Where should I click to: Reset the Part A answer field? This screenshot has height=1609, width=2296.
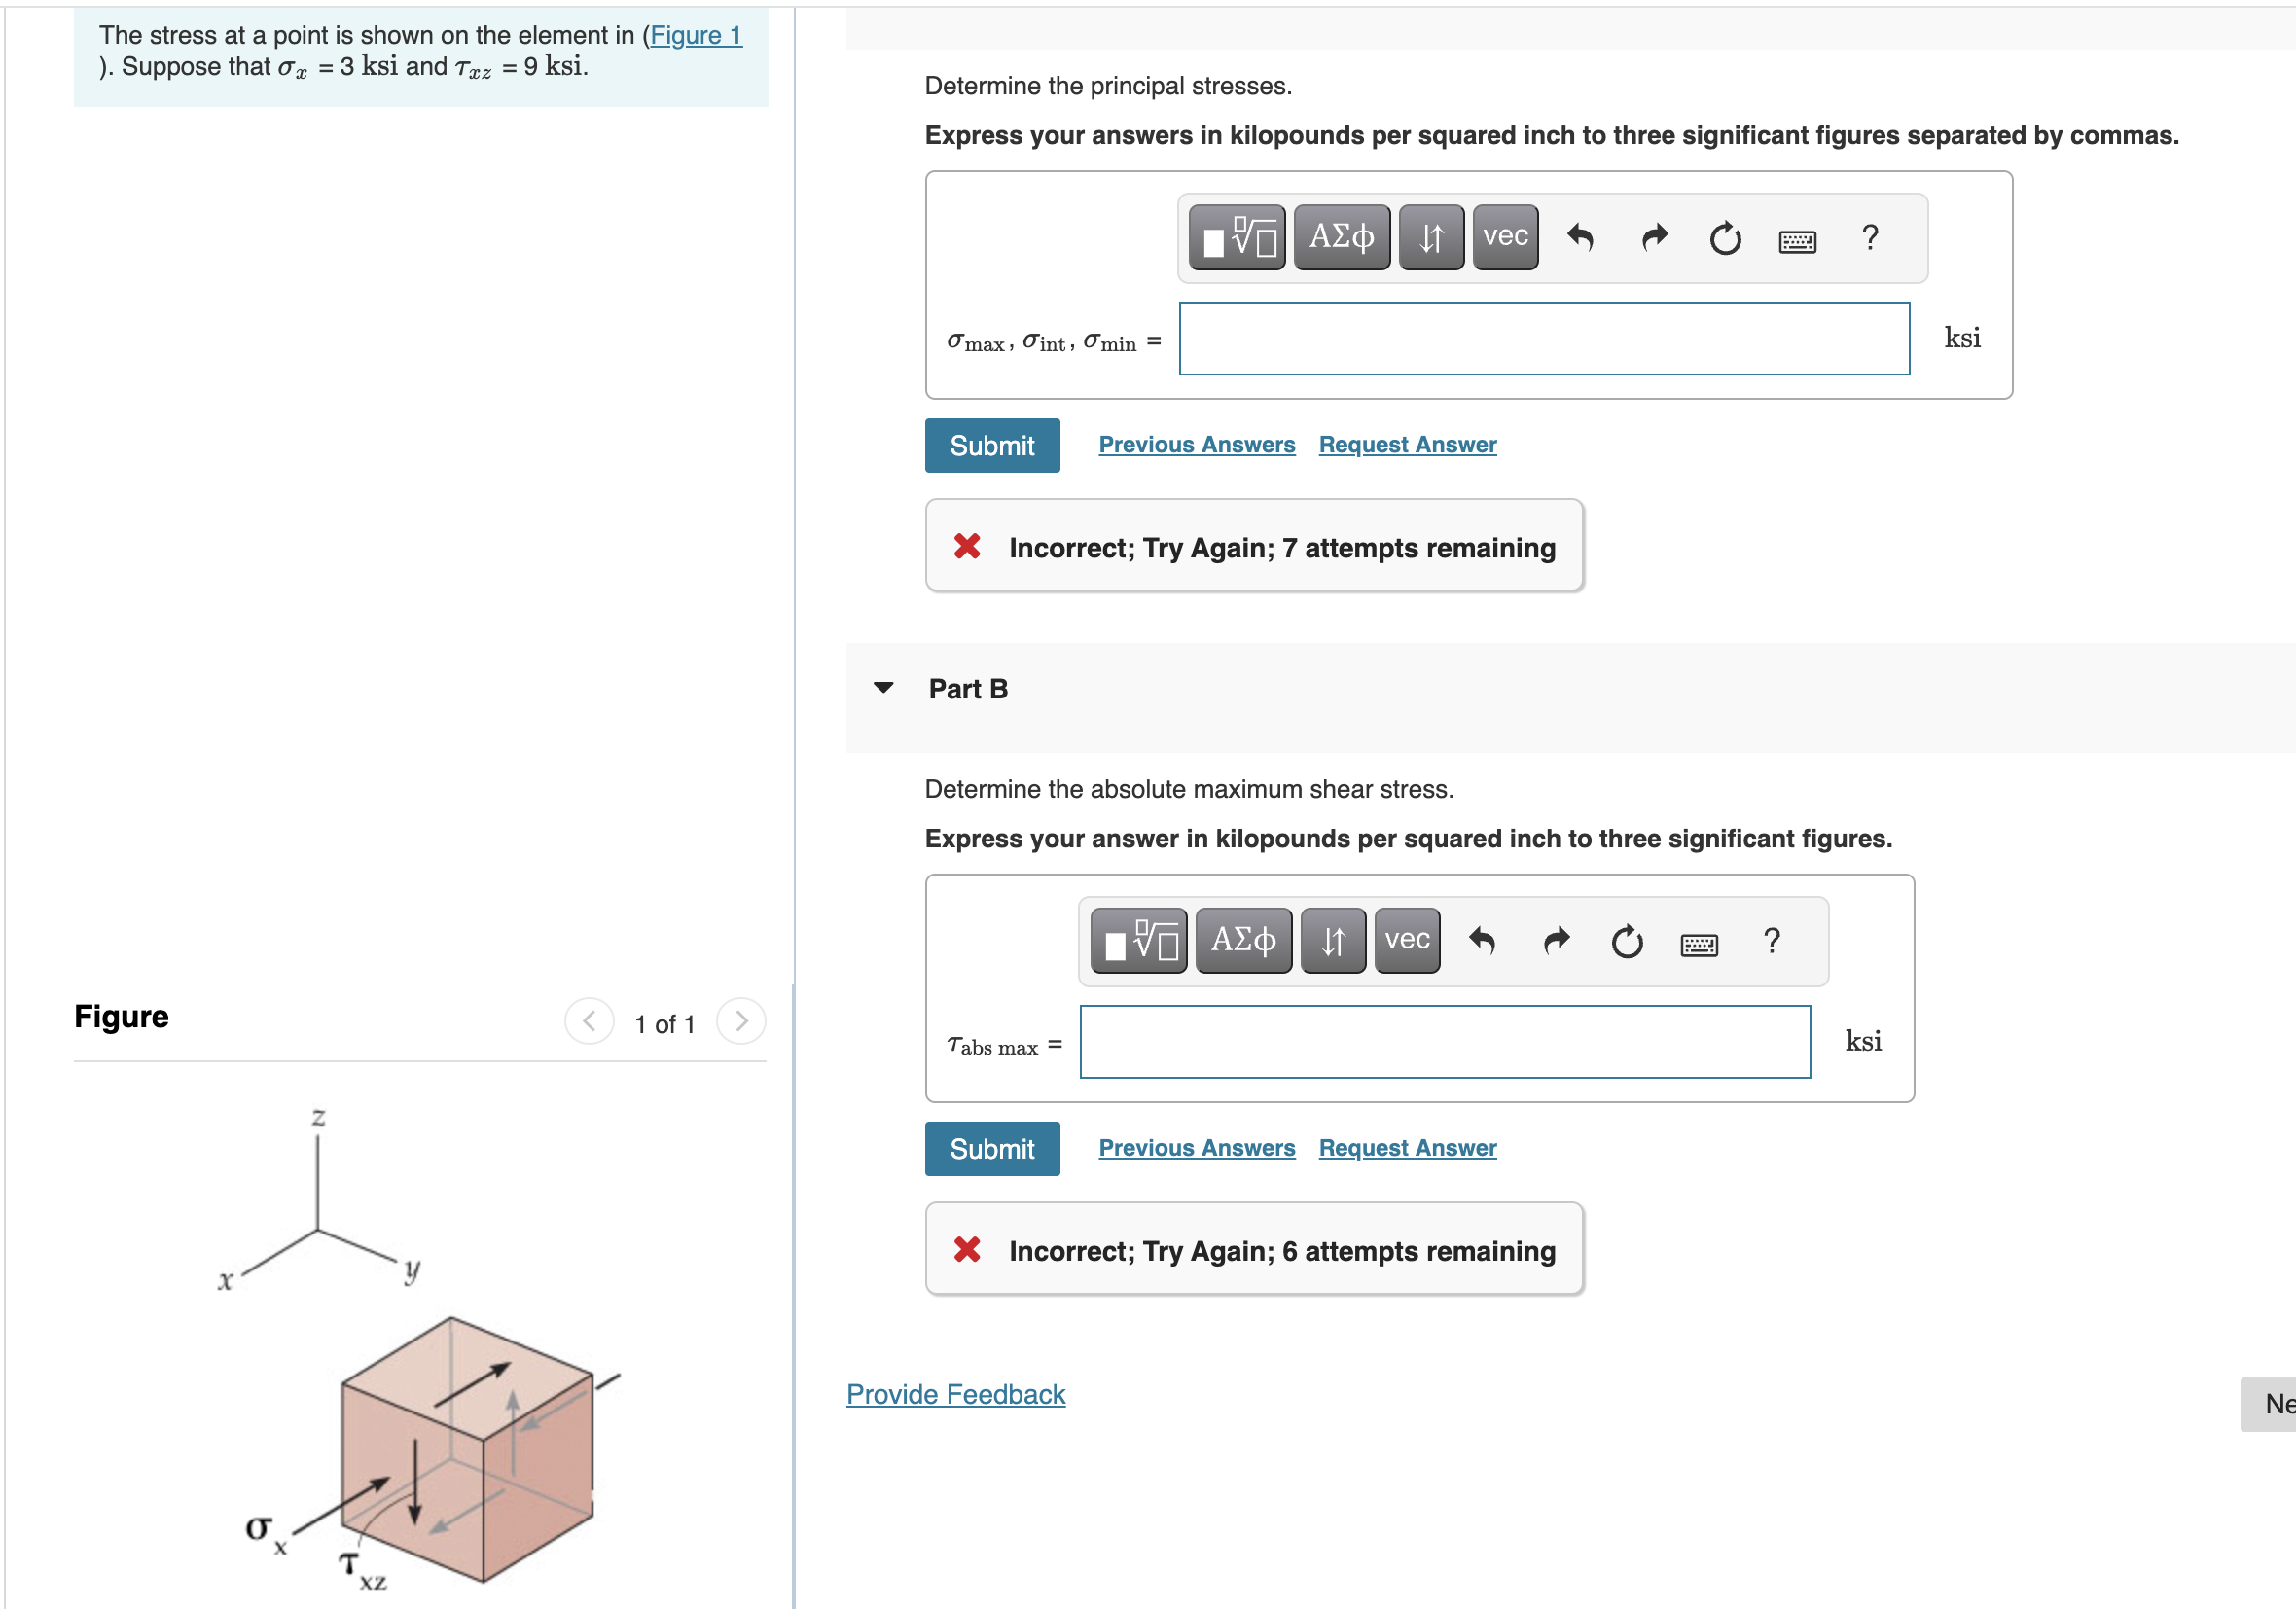[1725, 237]
